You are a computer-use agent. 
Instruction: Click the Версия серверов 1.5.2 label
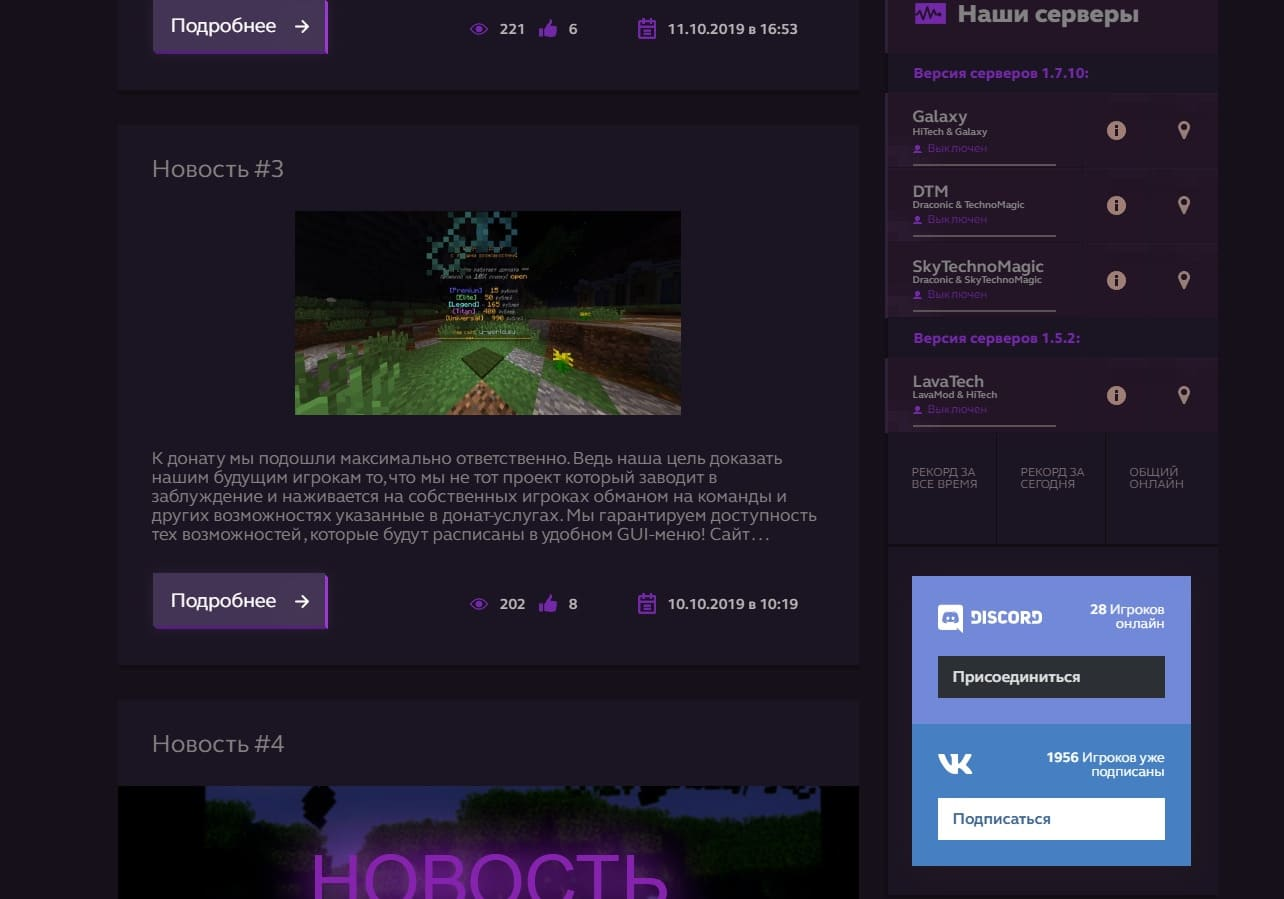pyautogui.click(x=996, y=338)
